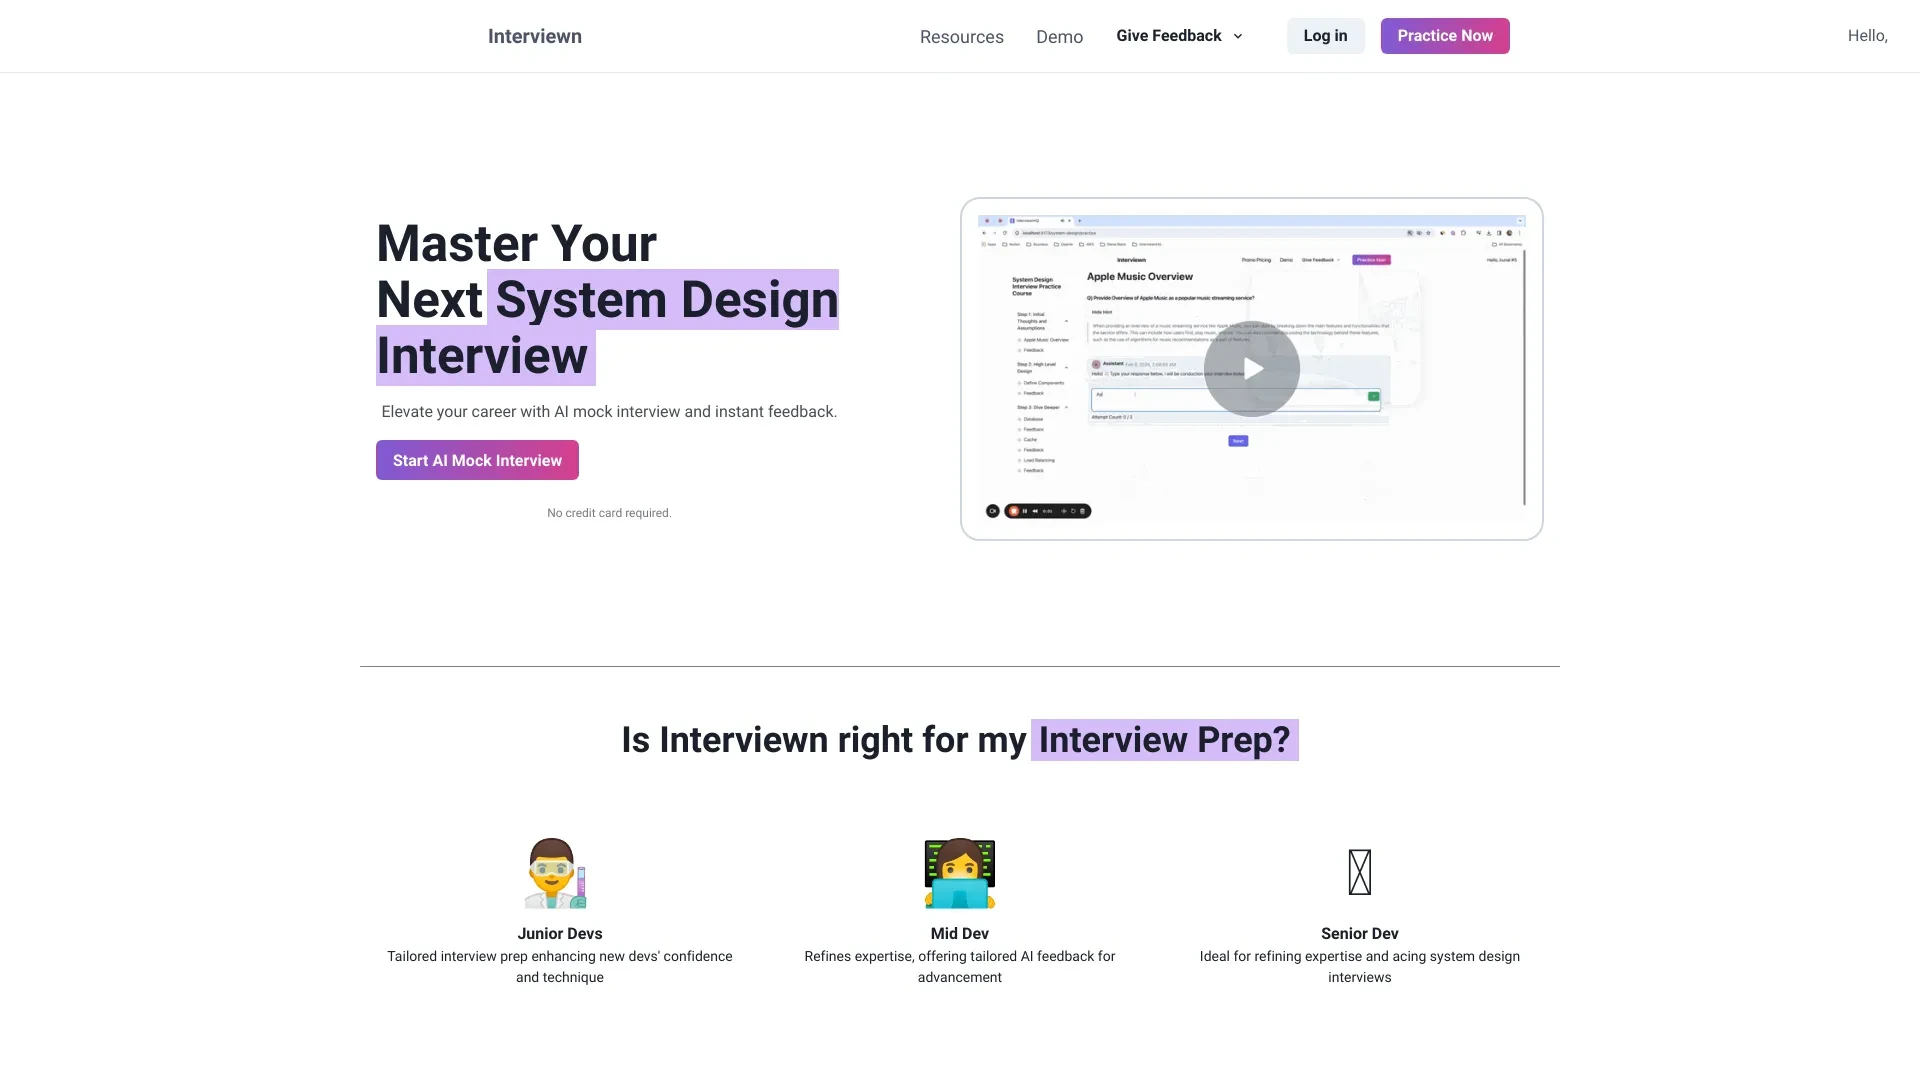Click the purple Practice Now button
This screenshot has width=1920, height=1080.
click(x=1444, y=36)
